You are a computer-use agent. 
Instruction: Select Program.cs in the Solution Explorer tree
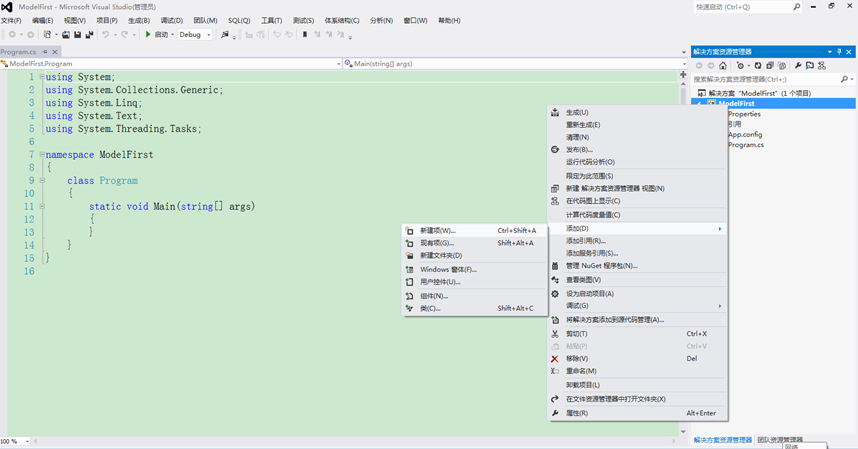pyautogui.click(x=746, y=145)
